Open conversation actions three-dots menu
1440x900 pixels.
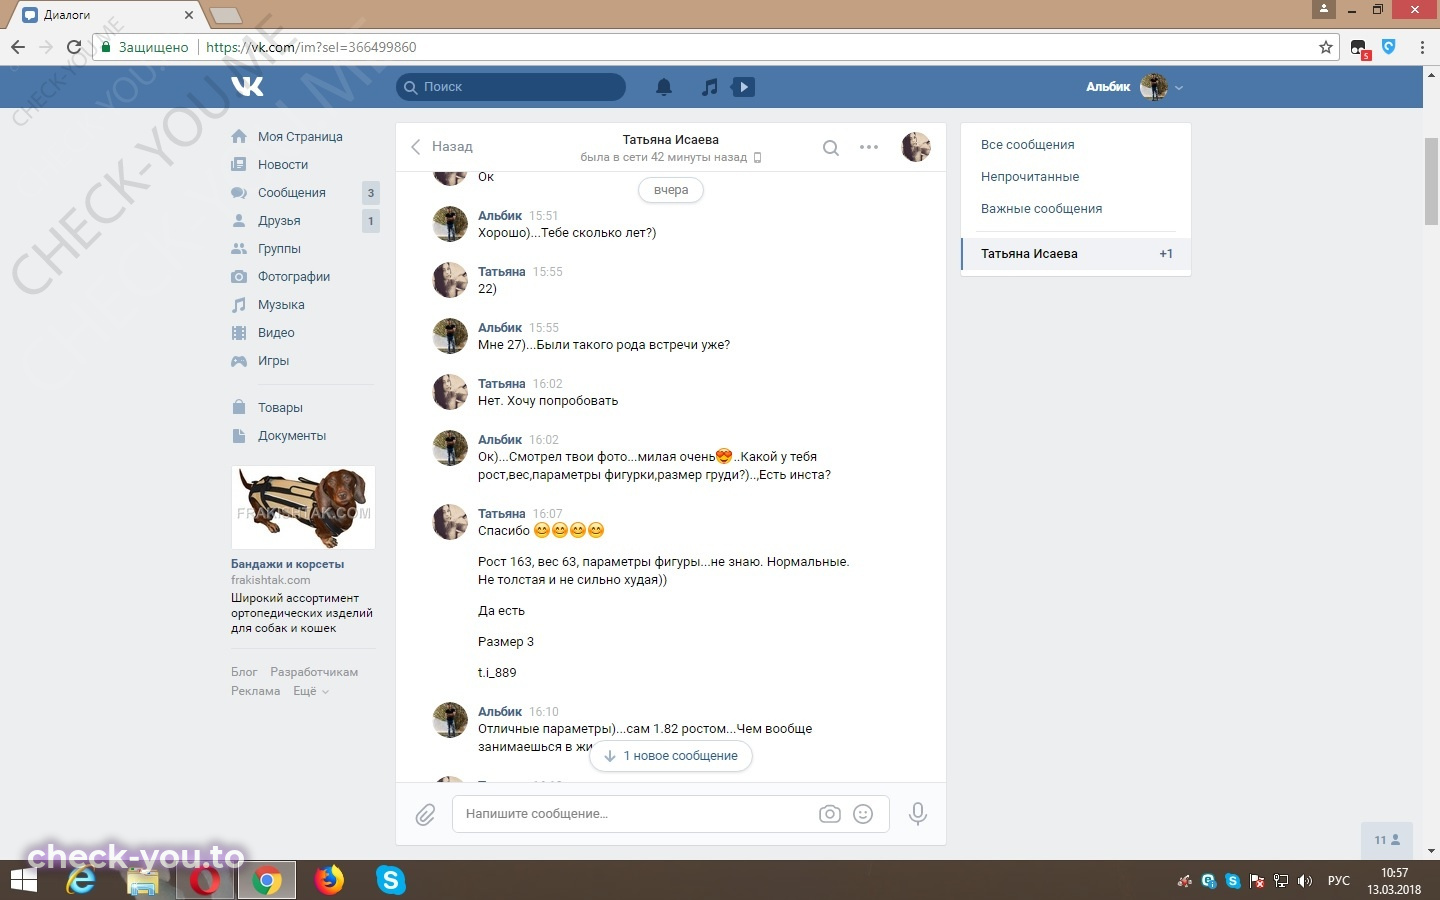click(x=869, y=147)
